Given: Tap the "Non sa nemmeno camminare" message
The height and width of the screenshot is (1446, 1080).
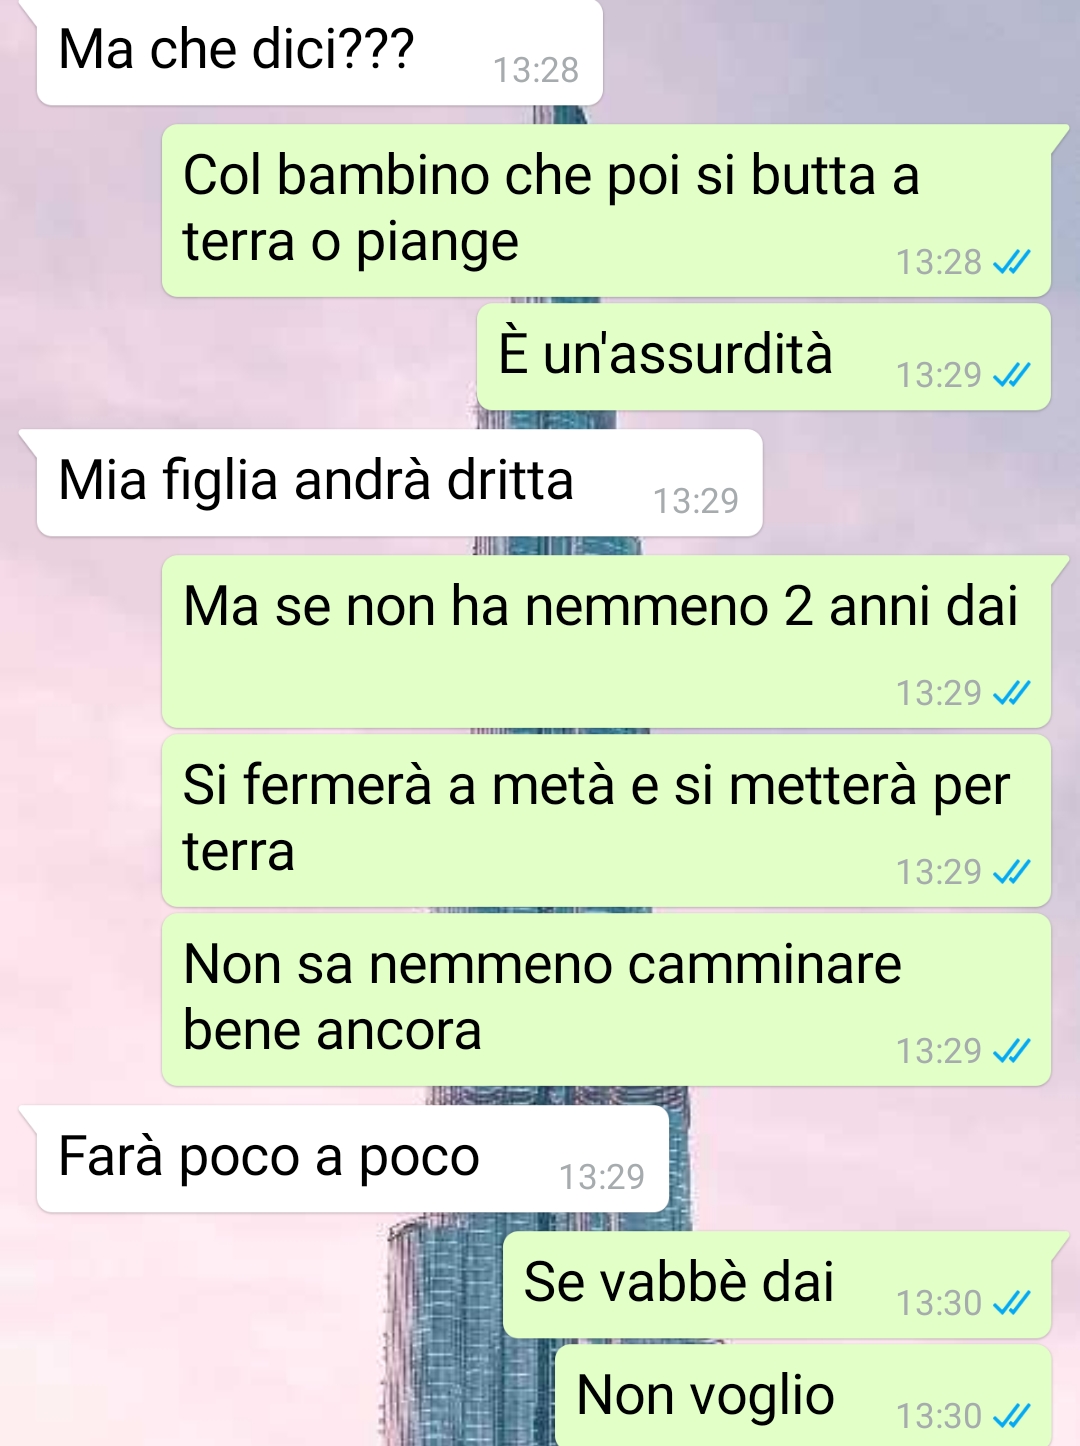Looking at the screenshot, I should point(606,1000).
